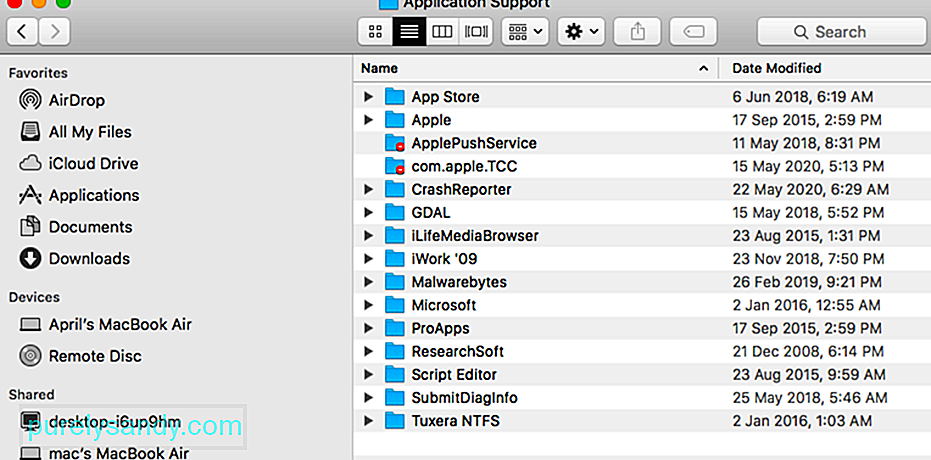Screen dimensions: 931x460
Task: Open the item arrangement dropdown
Action: click(x=525, y=31)
